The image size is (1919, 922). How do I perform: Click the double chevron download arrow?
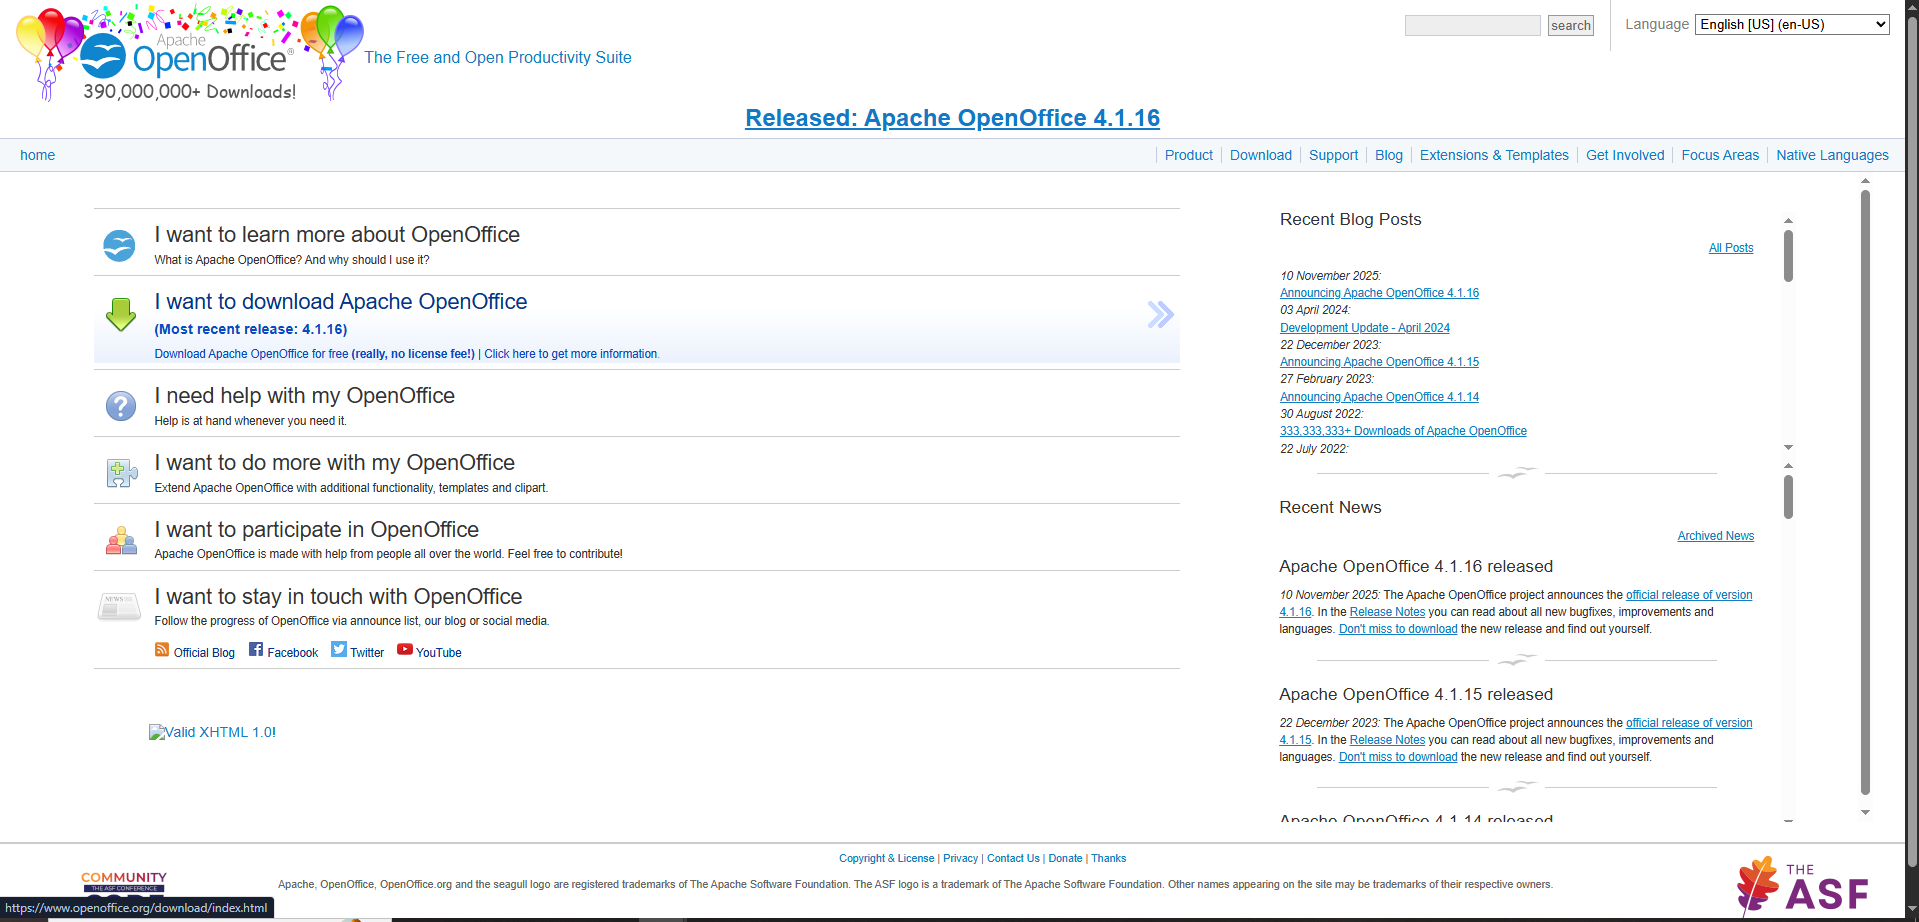point(1160,315)
